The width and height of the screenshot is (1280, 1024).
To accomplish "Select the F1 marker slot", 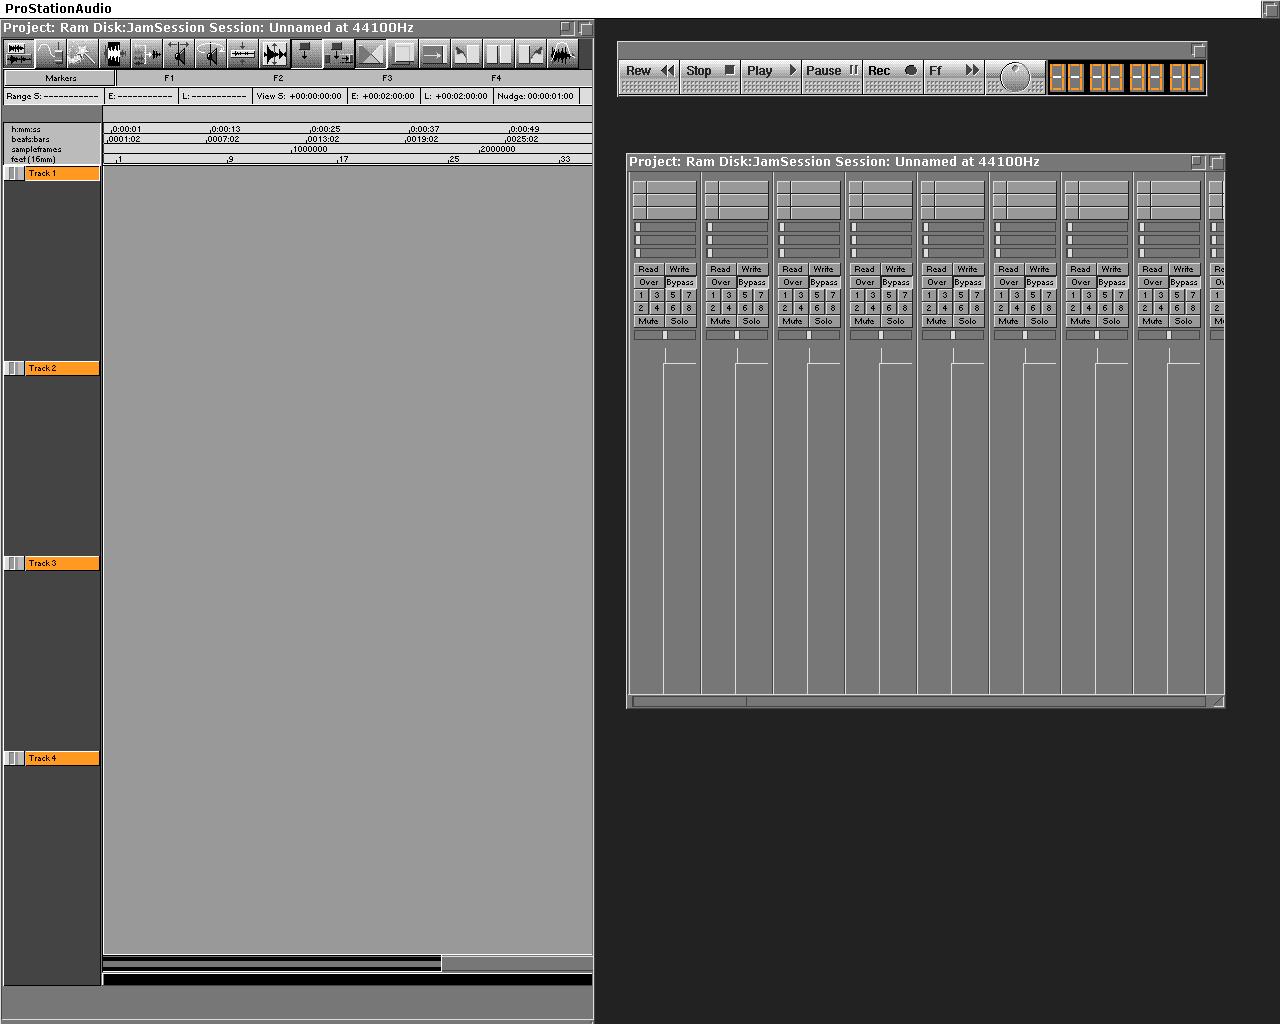I will [169, 78].
